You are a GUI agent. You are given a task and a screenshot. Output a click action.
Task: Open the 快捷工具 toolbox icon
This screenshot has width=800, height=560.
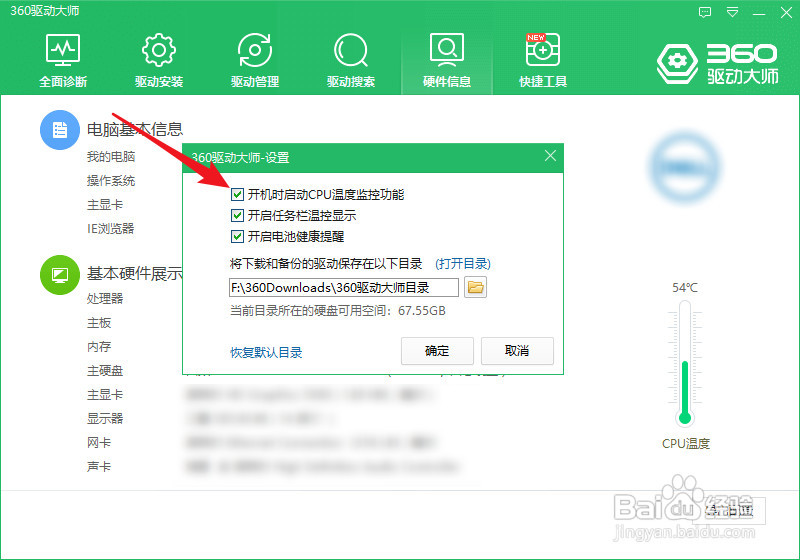coord(543,50)
